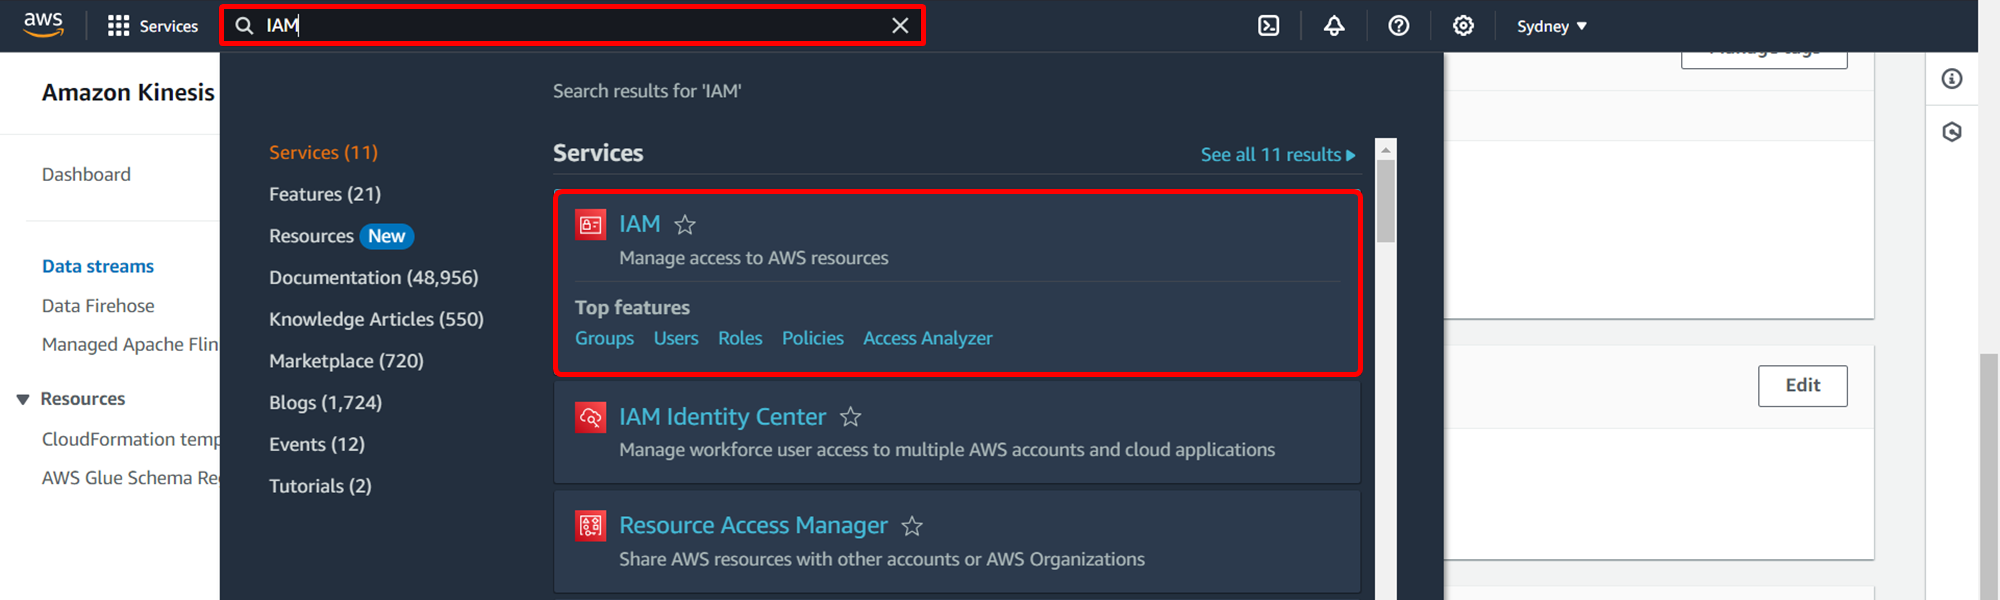Open Kinesis Dashboard in the sidebar
The image size is (2000, 600).
(86, 174)
